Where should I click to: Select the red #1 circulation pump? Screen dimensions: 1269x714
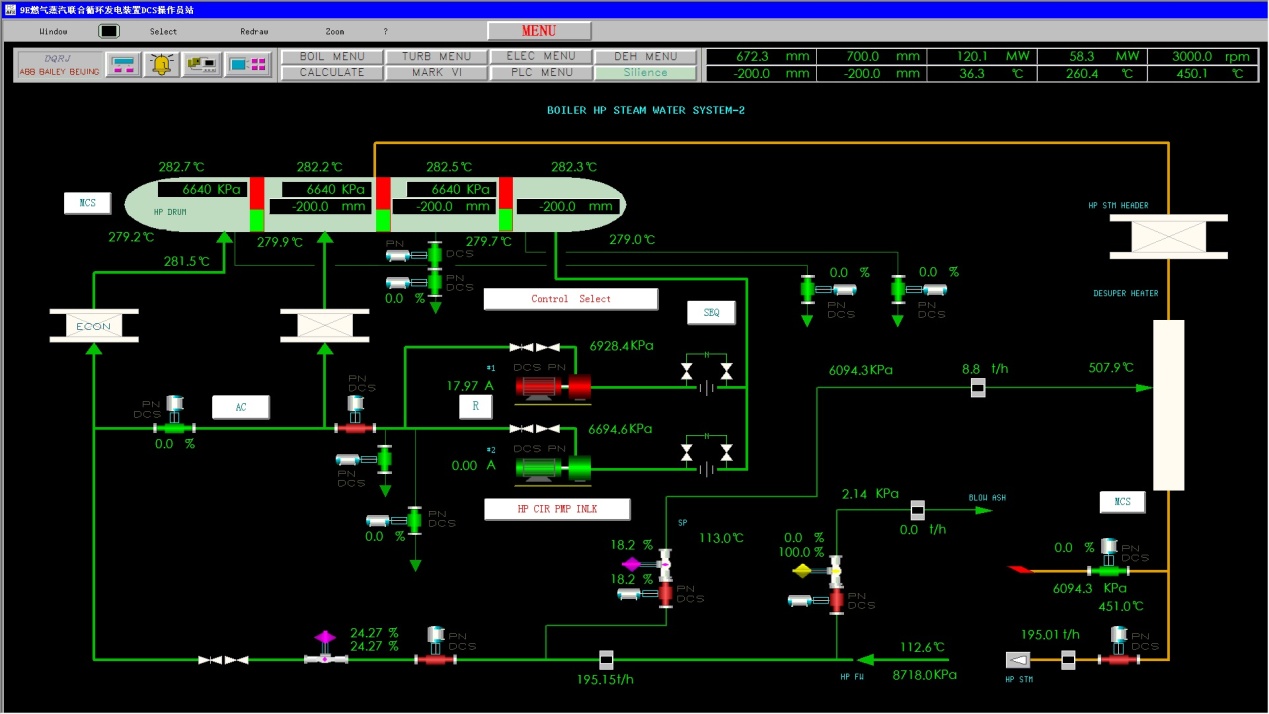(552, 386)
